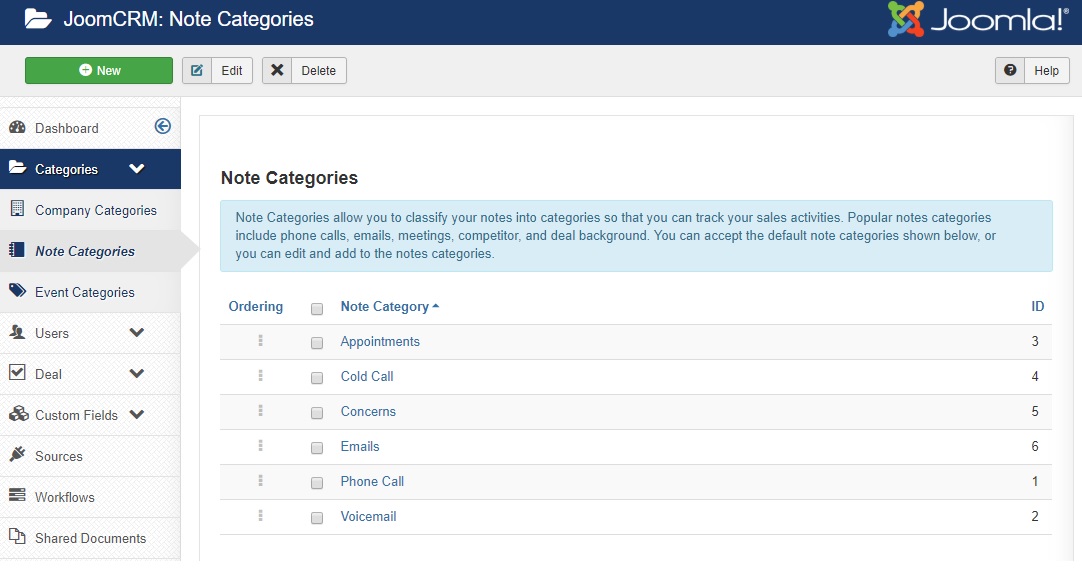1082x572 pixels.
Task: Click the Edit button label
Action: [232, 70]
